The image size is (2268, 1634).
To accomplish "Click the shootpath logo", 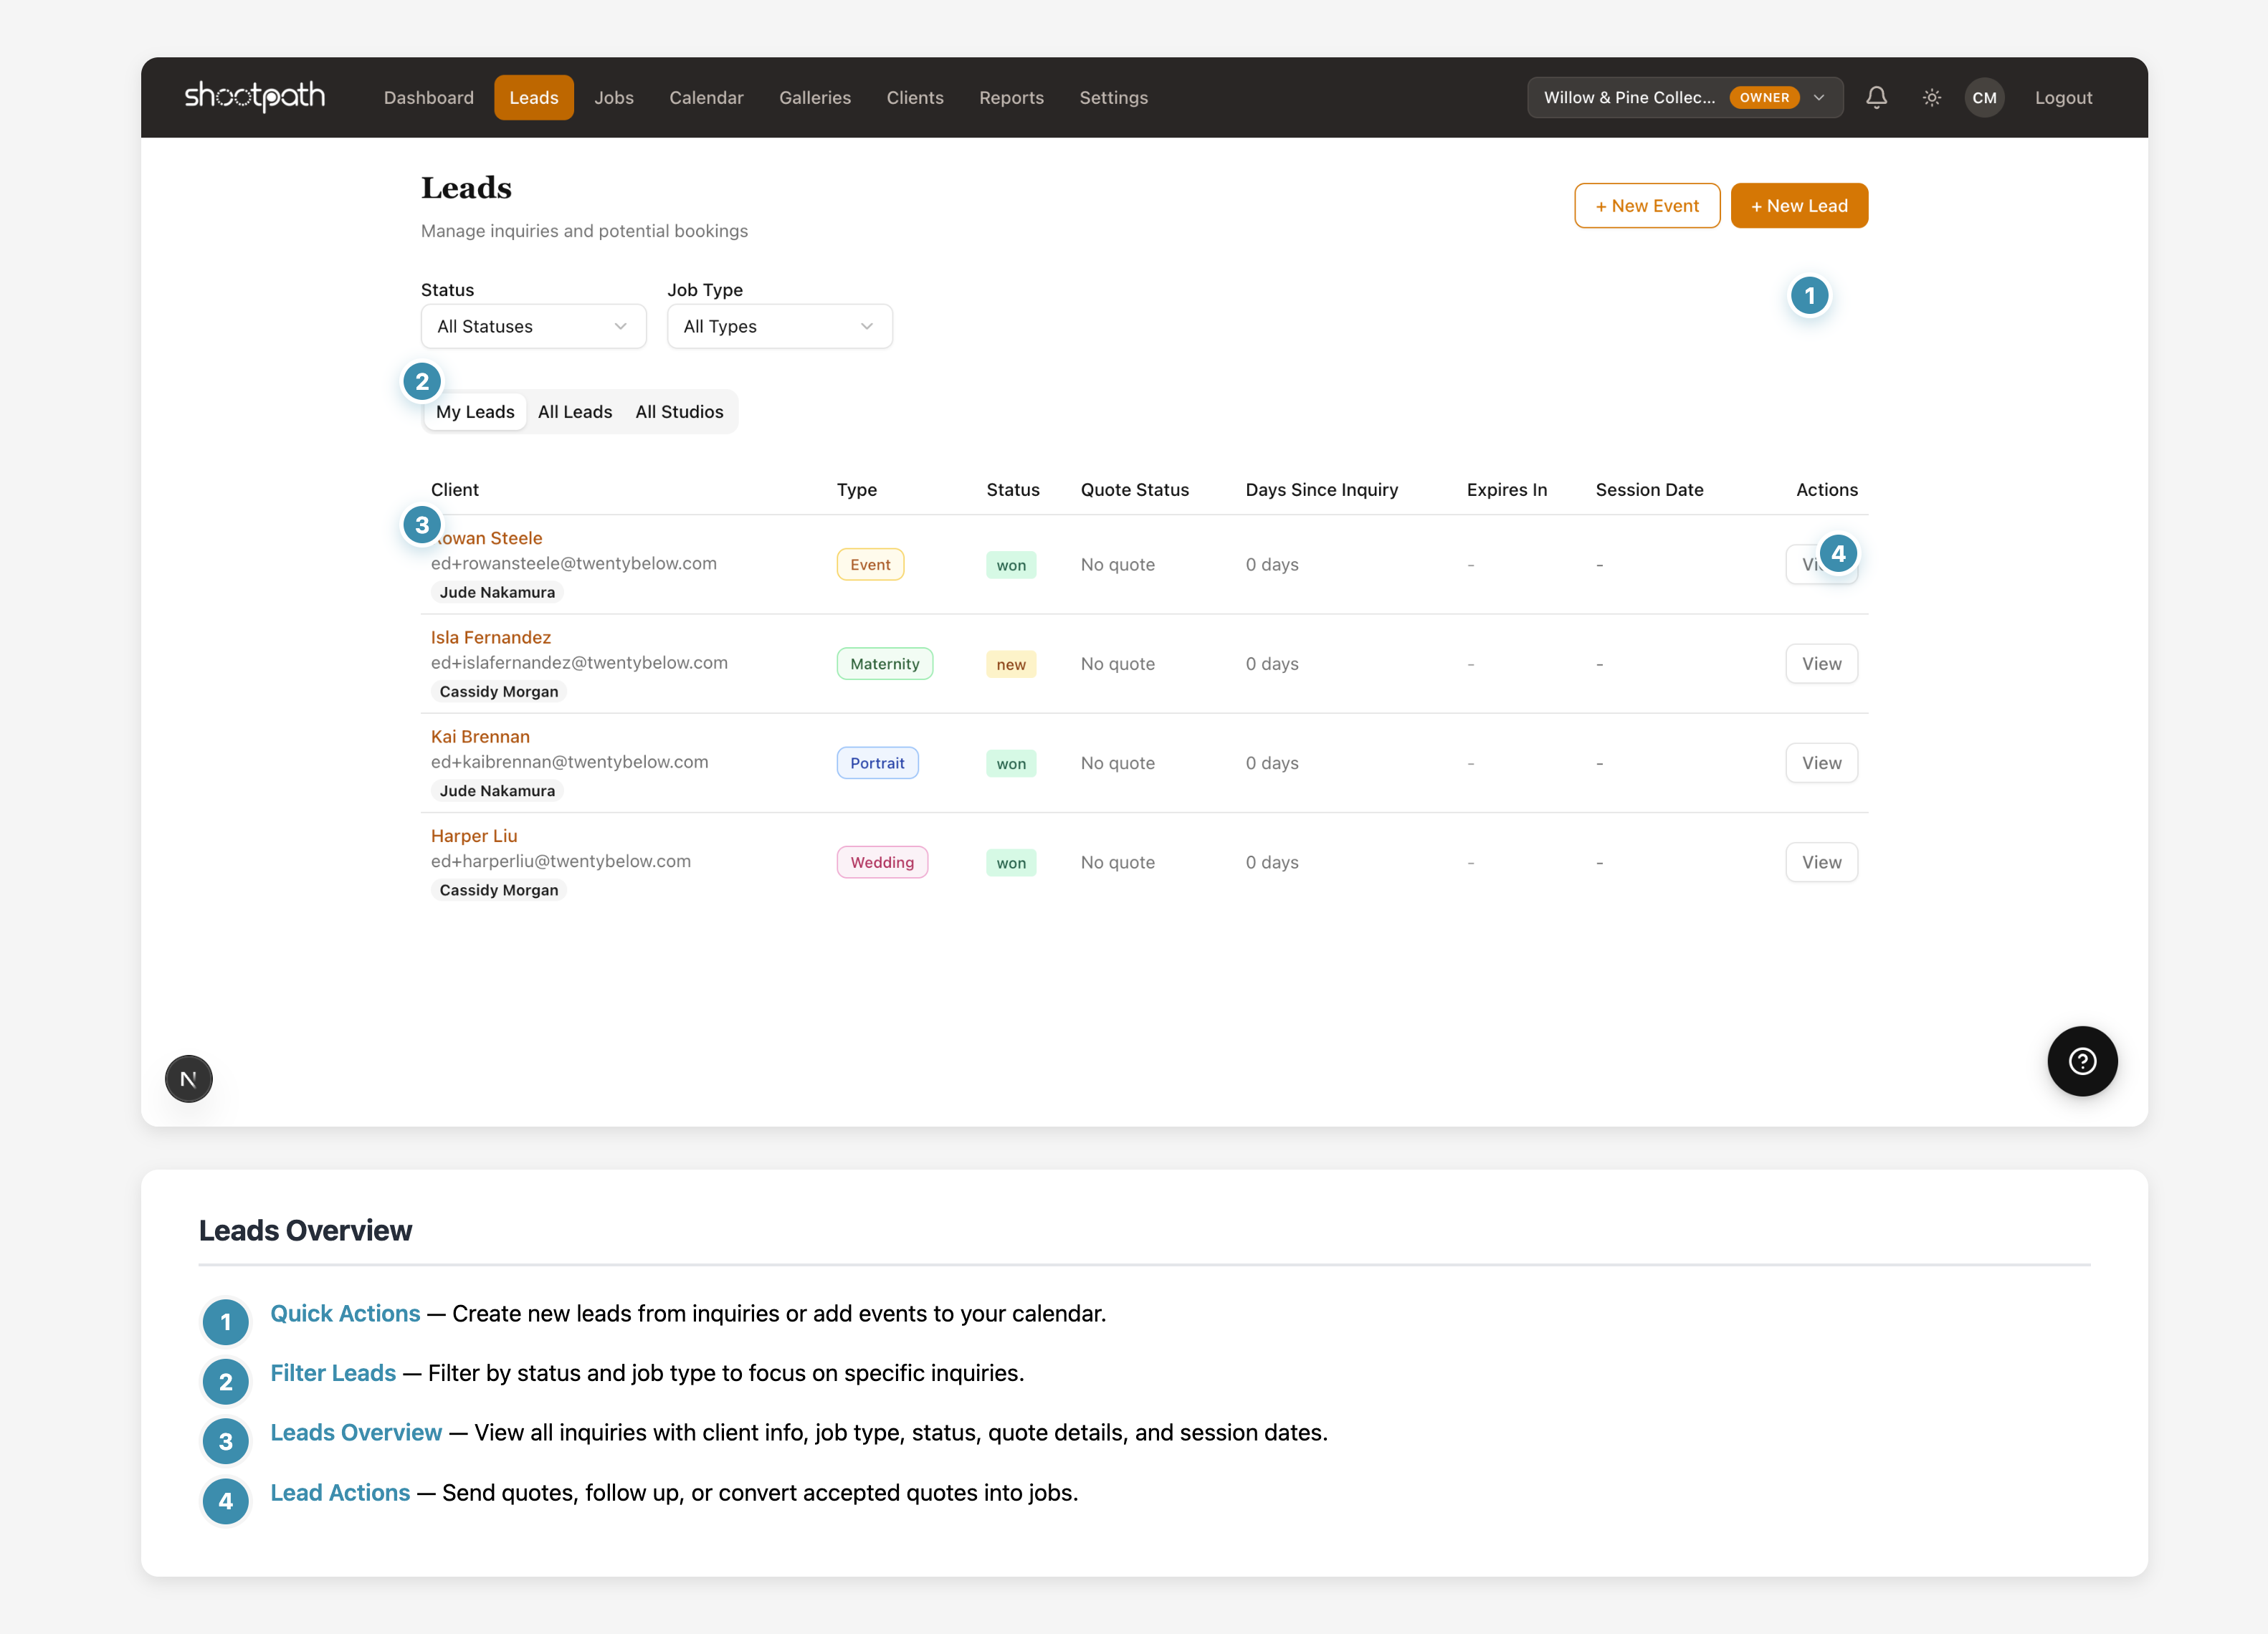I will click(x=255, y=97).
